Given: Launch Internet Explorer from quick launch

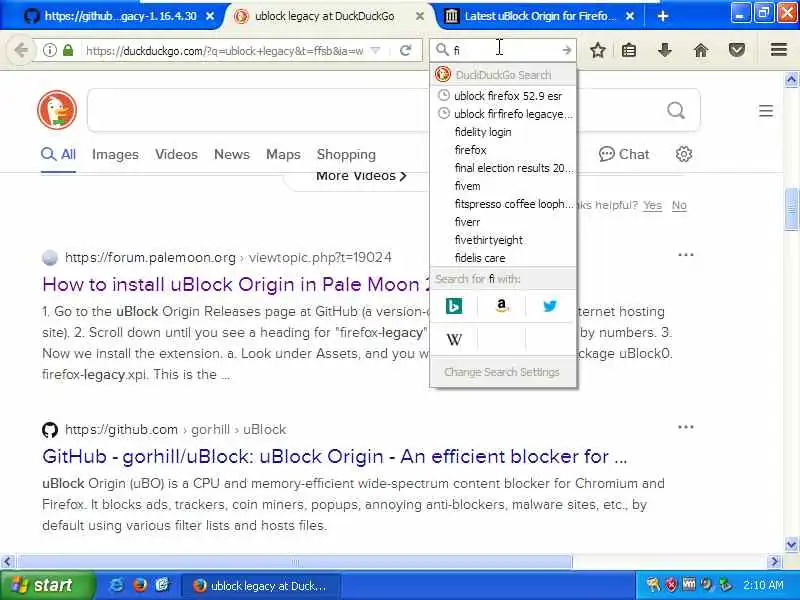Looking at the screenshot, I should (x=116, y=585).
